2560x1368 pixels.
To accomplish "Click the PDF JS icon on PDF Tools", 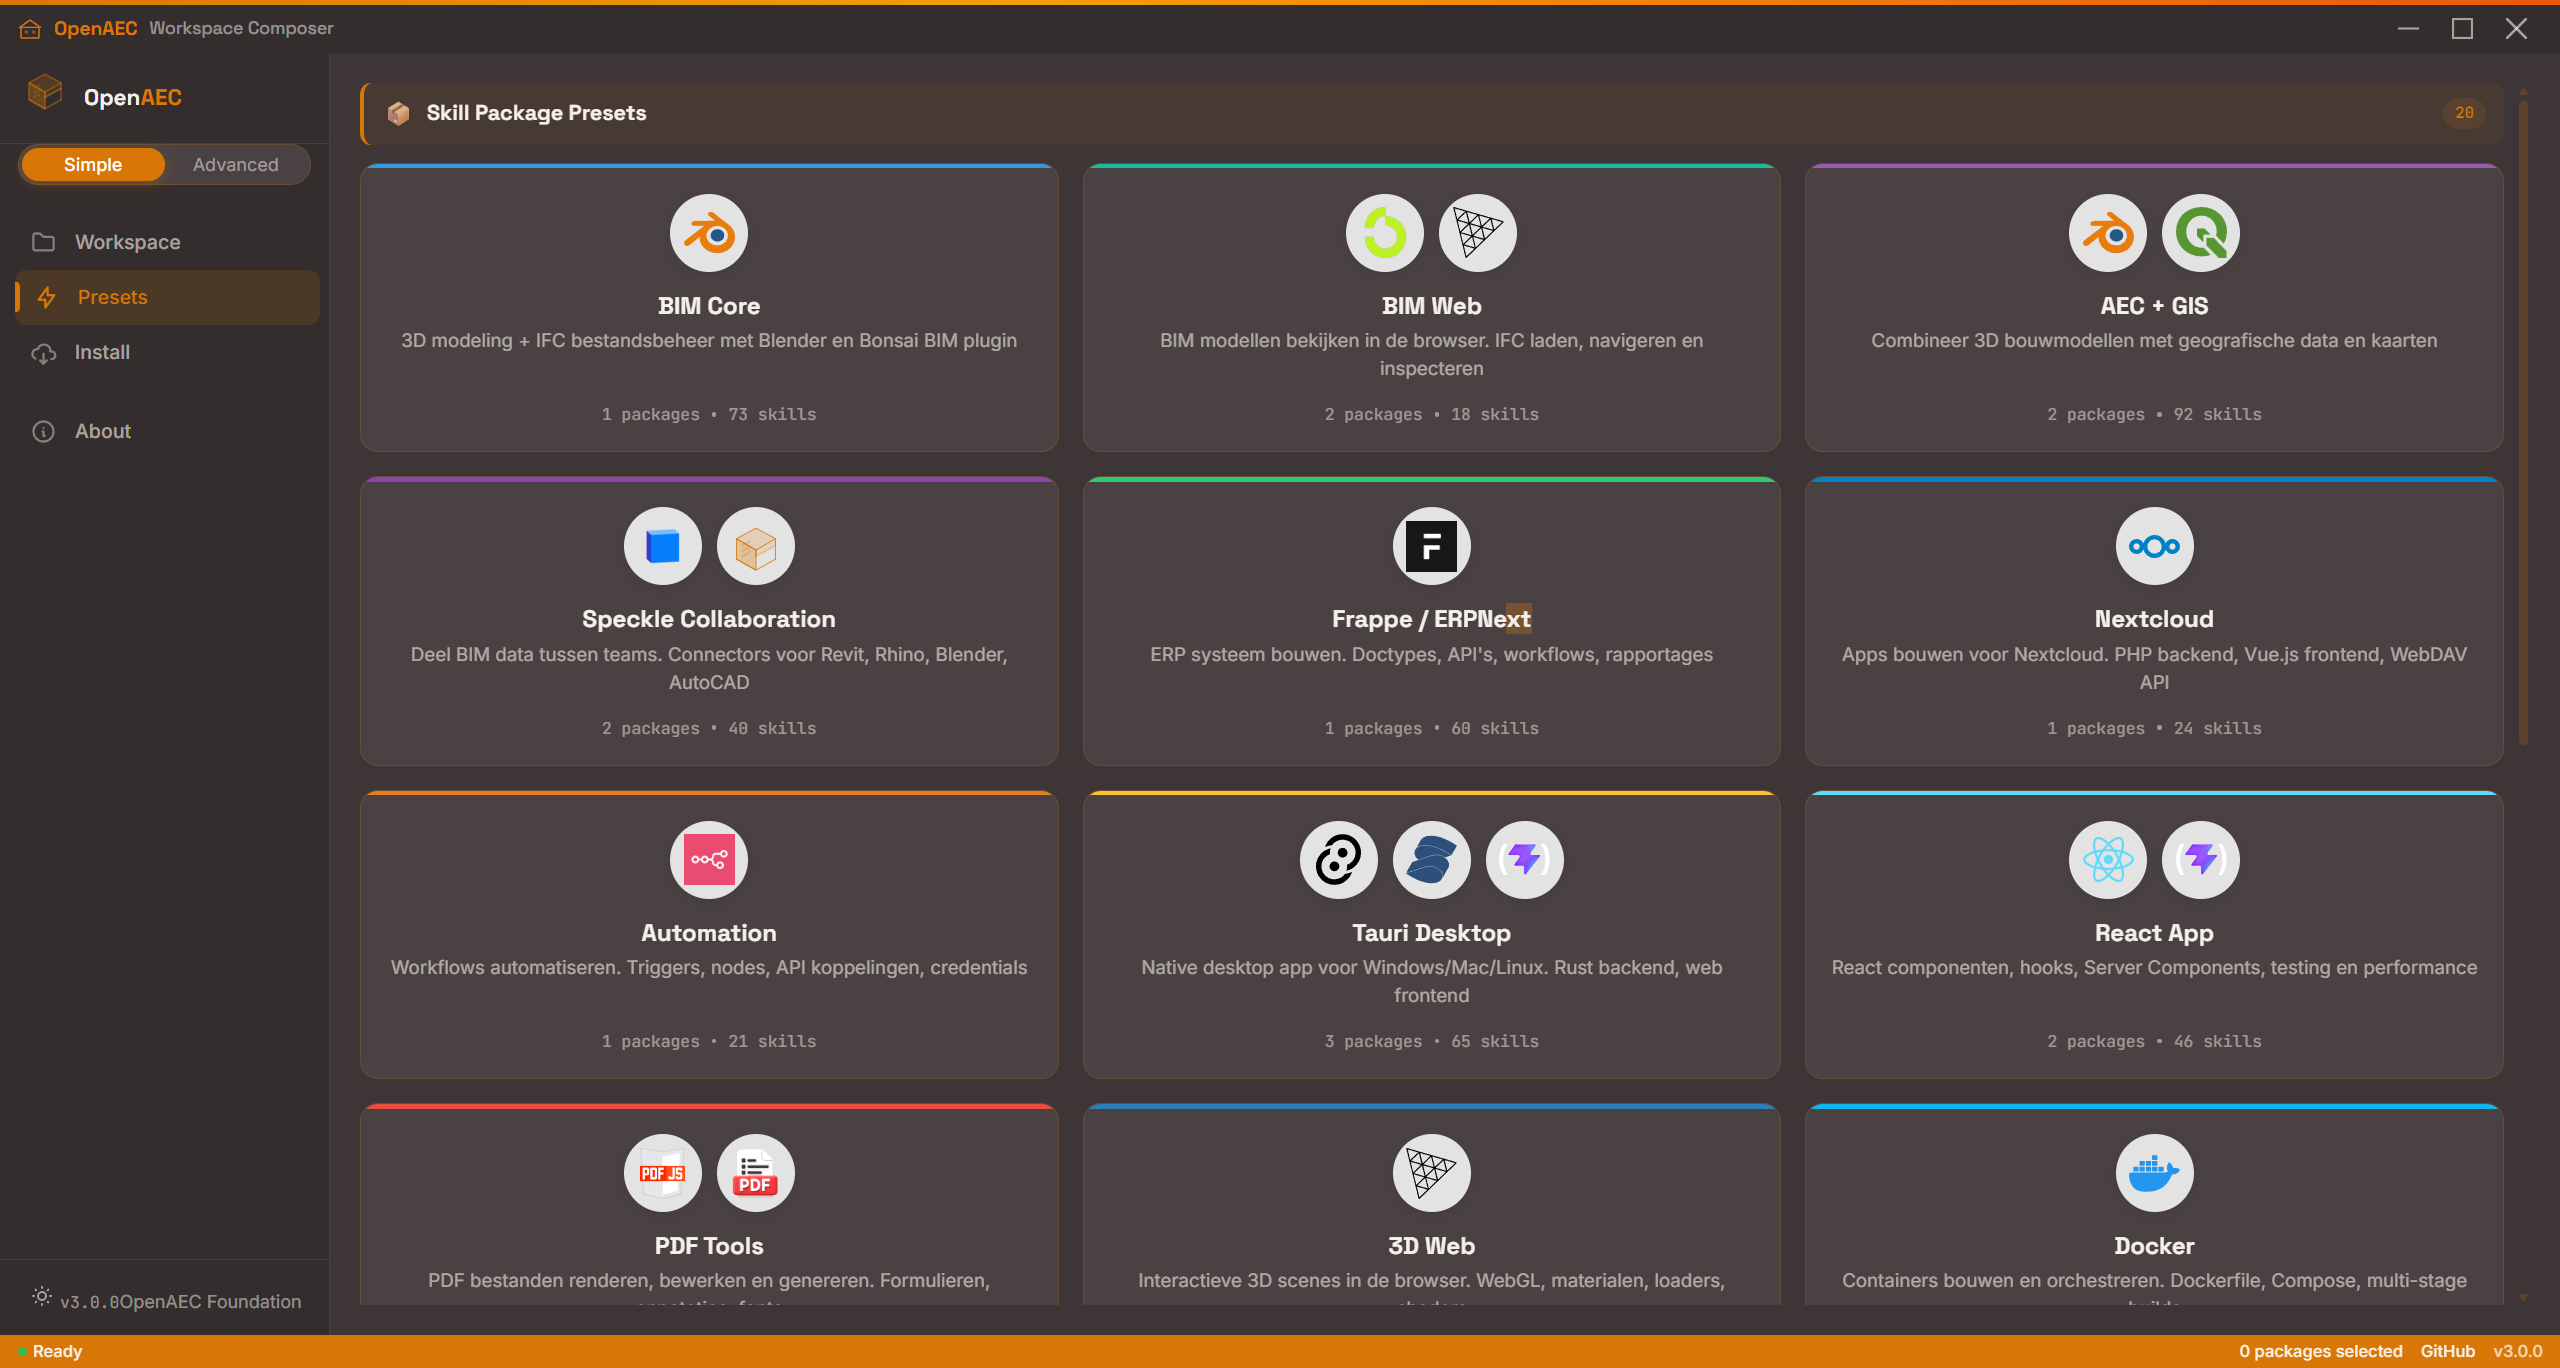I will pos(663,1173).
